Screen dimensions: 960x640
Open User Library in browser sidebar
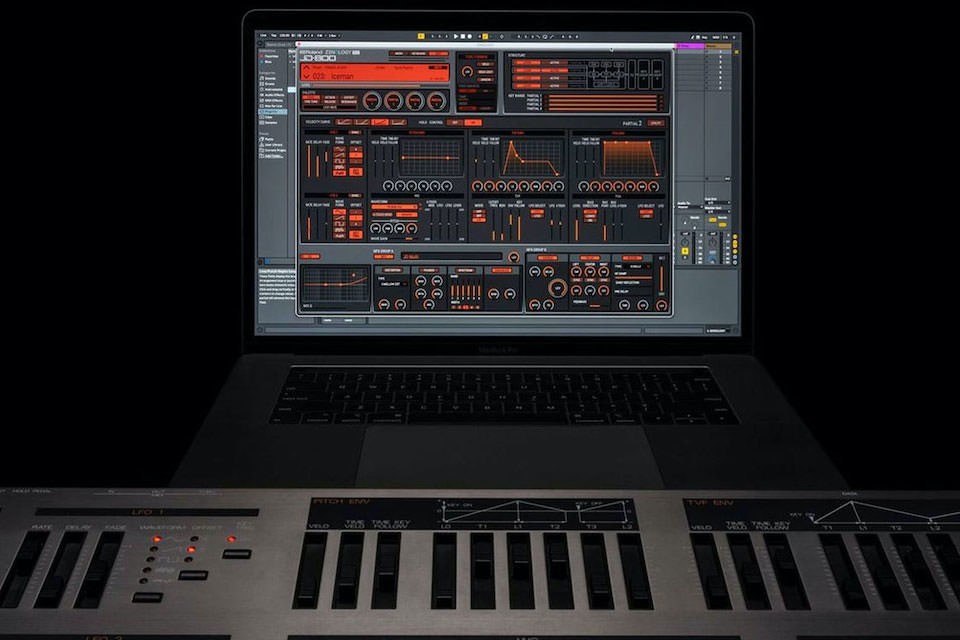coord(273,144)
